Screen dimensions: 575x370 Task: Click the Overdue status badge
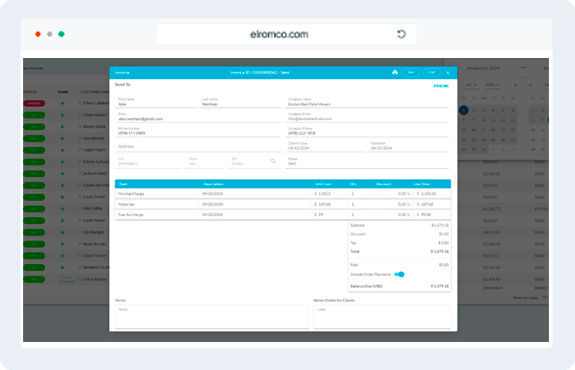pyautogui.click(x=34, y=103)
